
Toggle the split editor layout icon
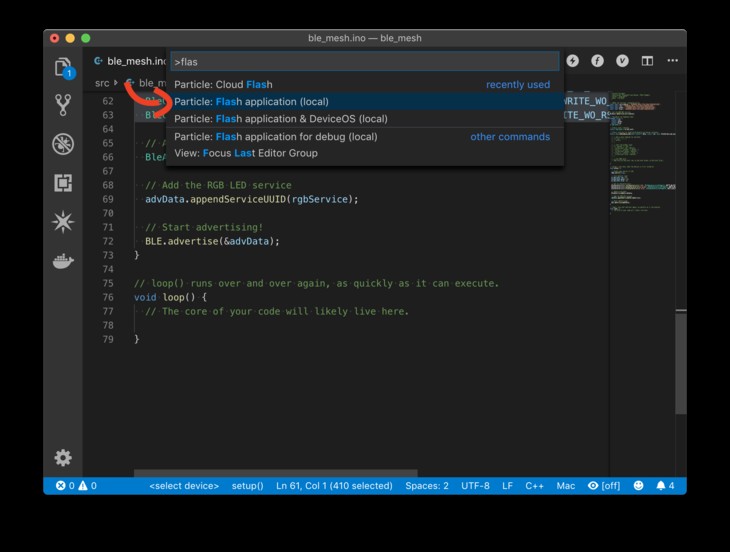(647, 61)
